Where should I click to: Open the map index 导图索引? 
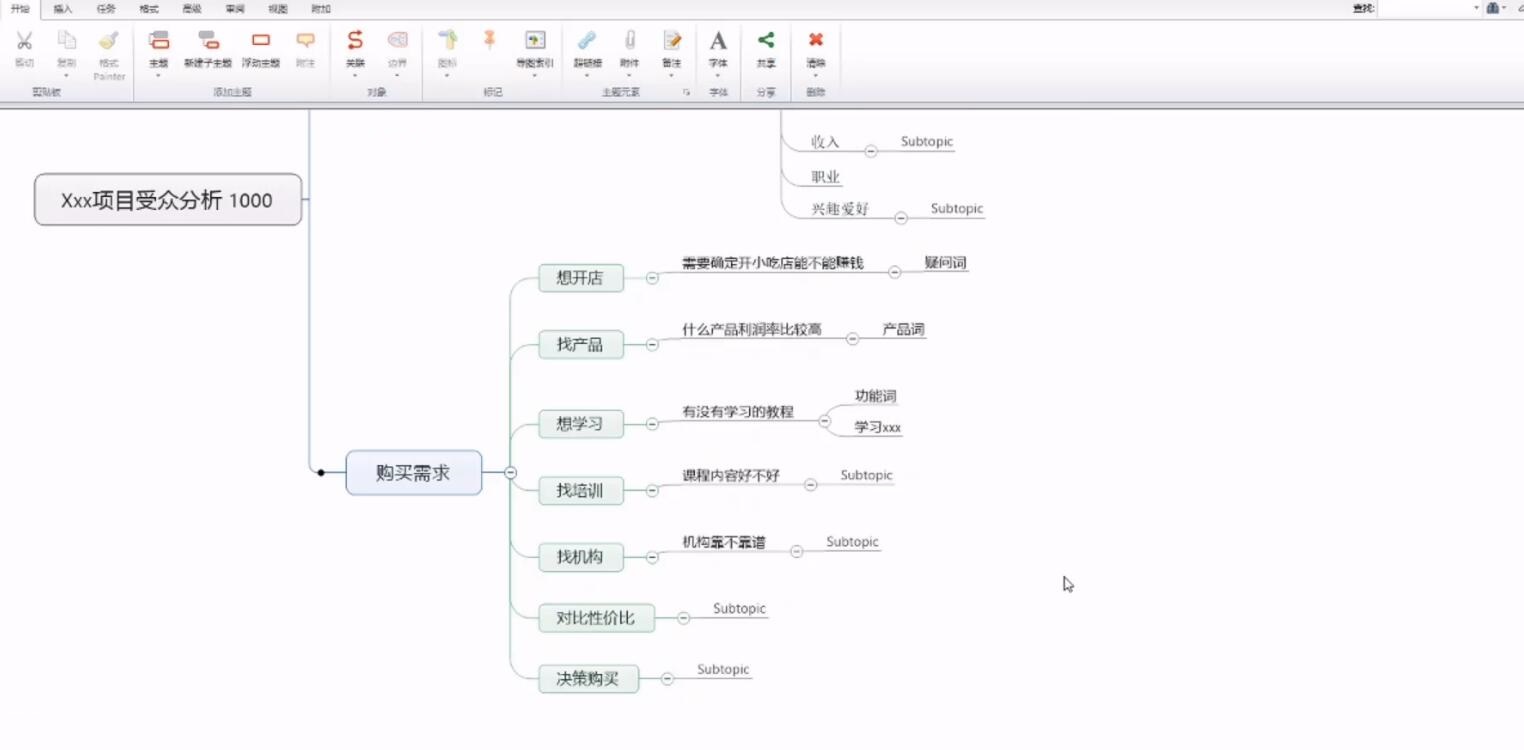click(535, 41)
